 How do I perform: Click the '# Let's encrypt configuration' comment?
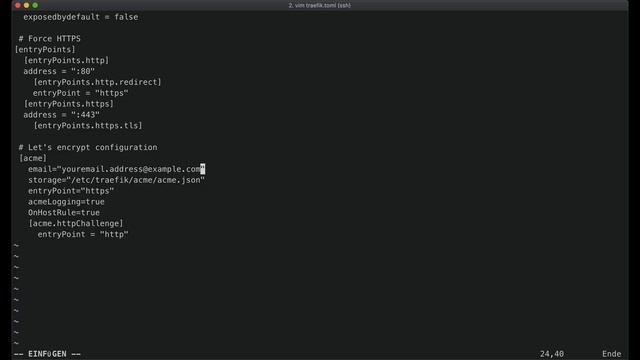pyautogui.click(x=88, y=147)
